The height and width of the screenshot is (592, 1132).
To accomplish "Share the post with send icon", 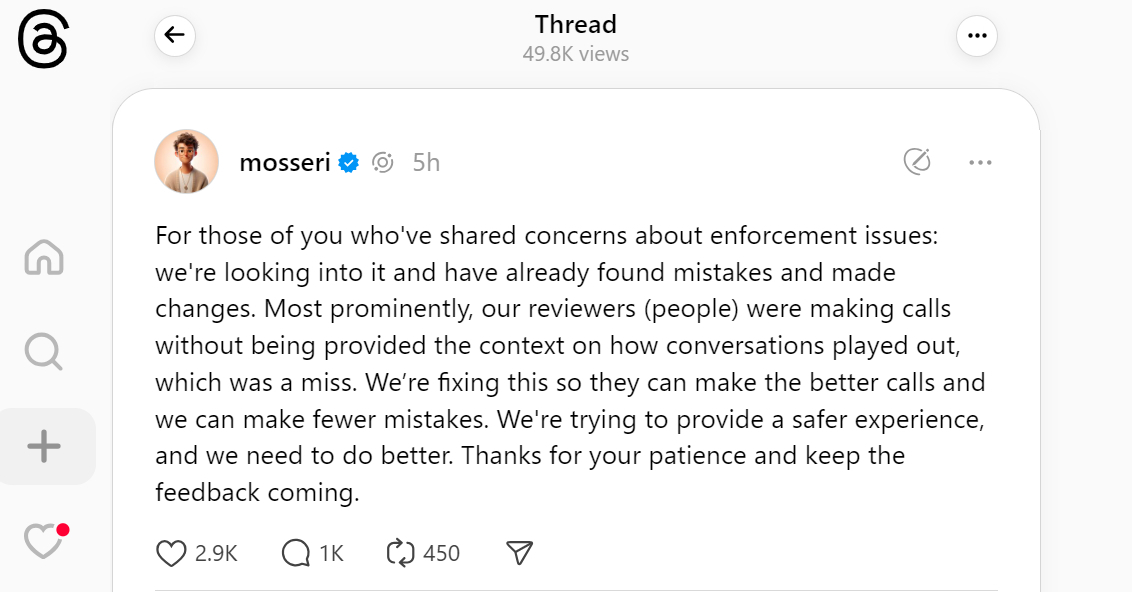I will coord(519,553).
